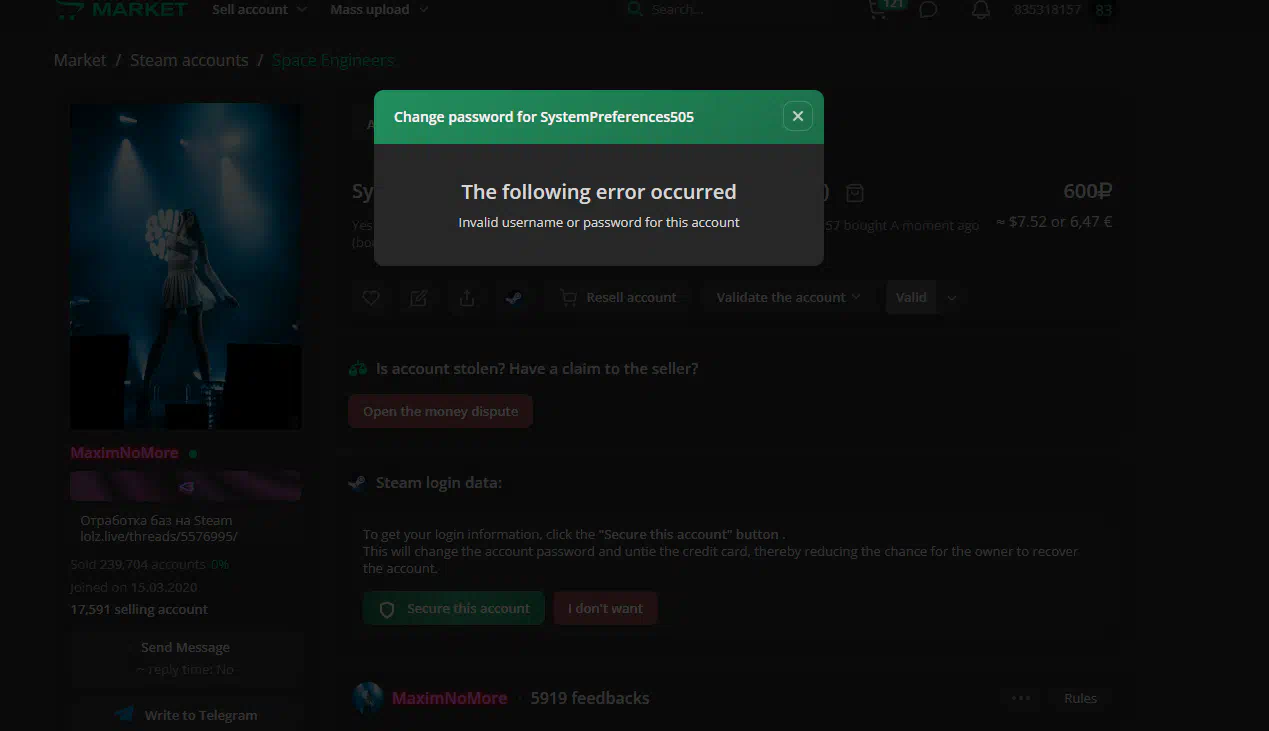Add account to favorites with heart icon
Screen dimensions: 1269x731
click(x=371, y=297)
